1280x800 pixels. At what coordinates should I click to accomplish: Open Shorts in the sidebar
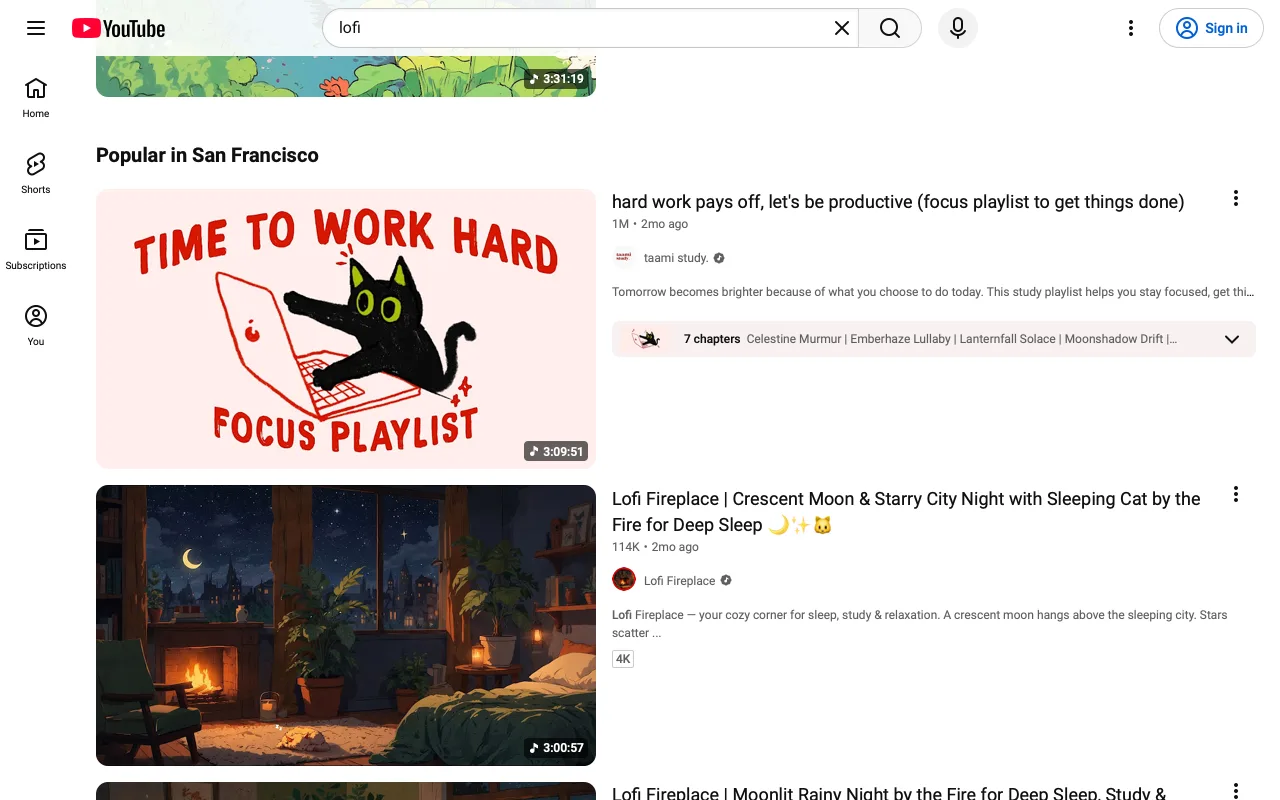[x=36, y=173]
